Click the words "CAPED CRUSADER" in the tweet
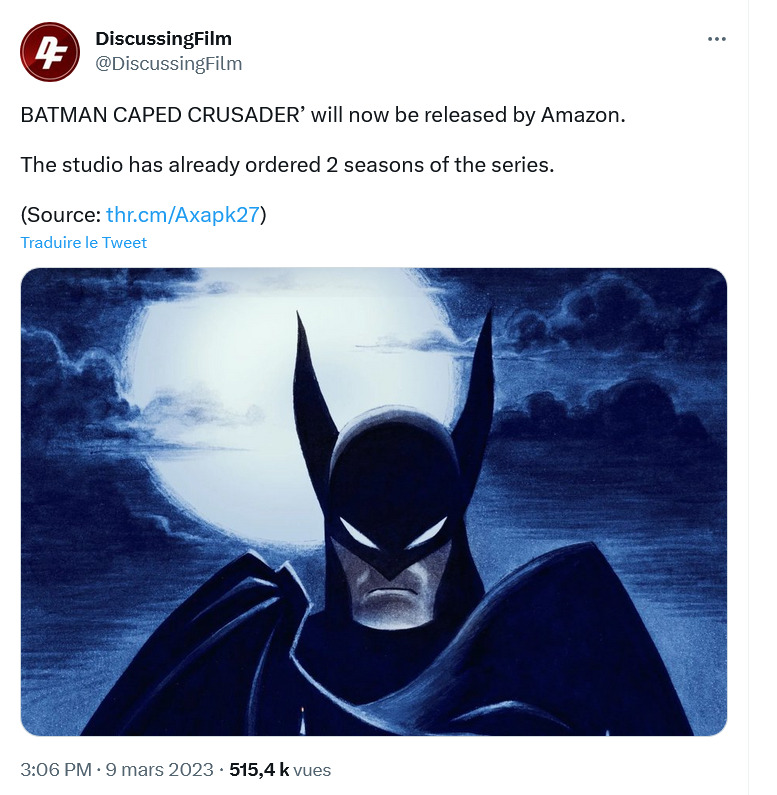This screenshot has width=777, height=795. pos(204,115)
